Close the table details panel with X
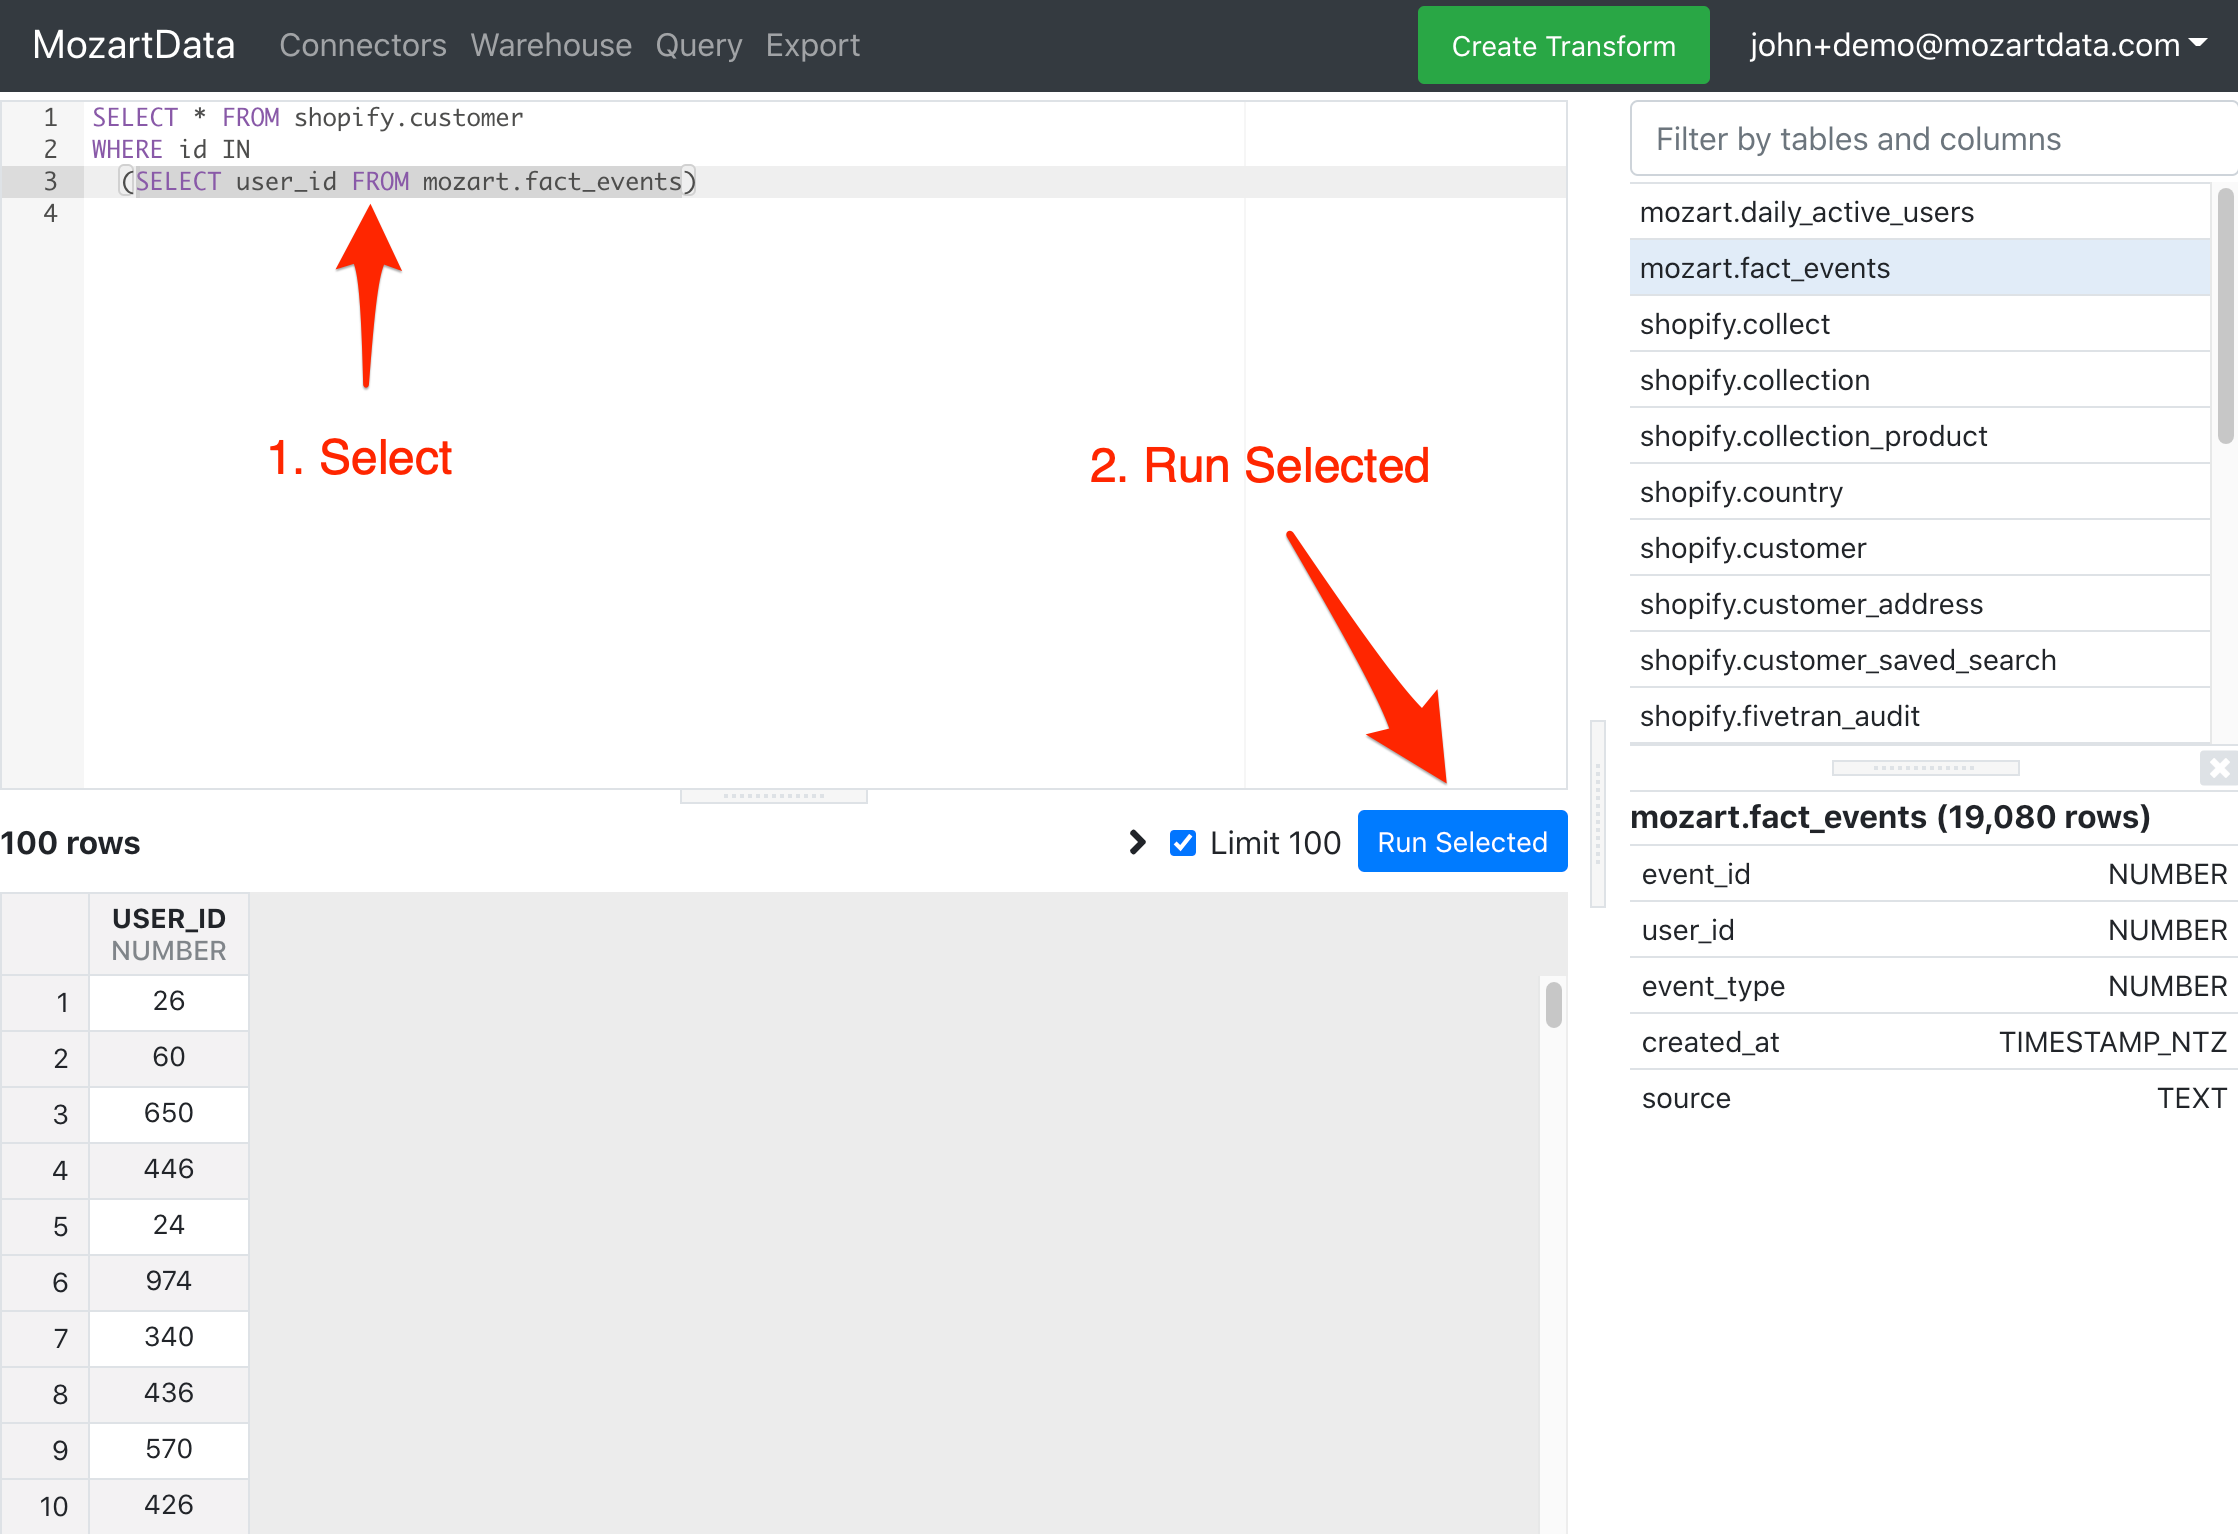Screen dimensions: 2238x1534 pos(2219,768)
